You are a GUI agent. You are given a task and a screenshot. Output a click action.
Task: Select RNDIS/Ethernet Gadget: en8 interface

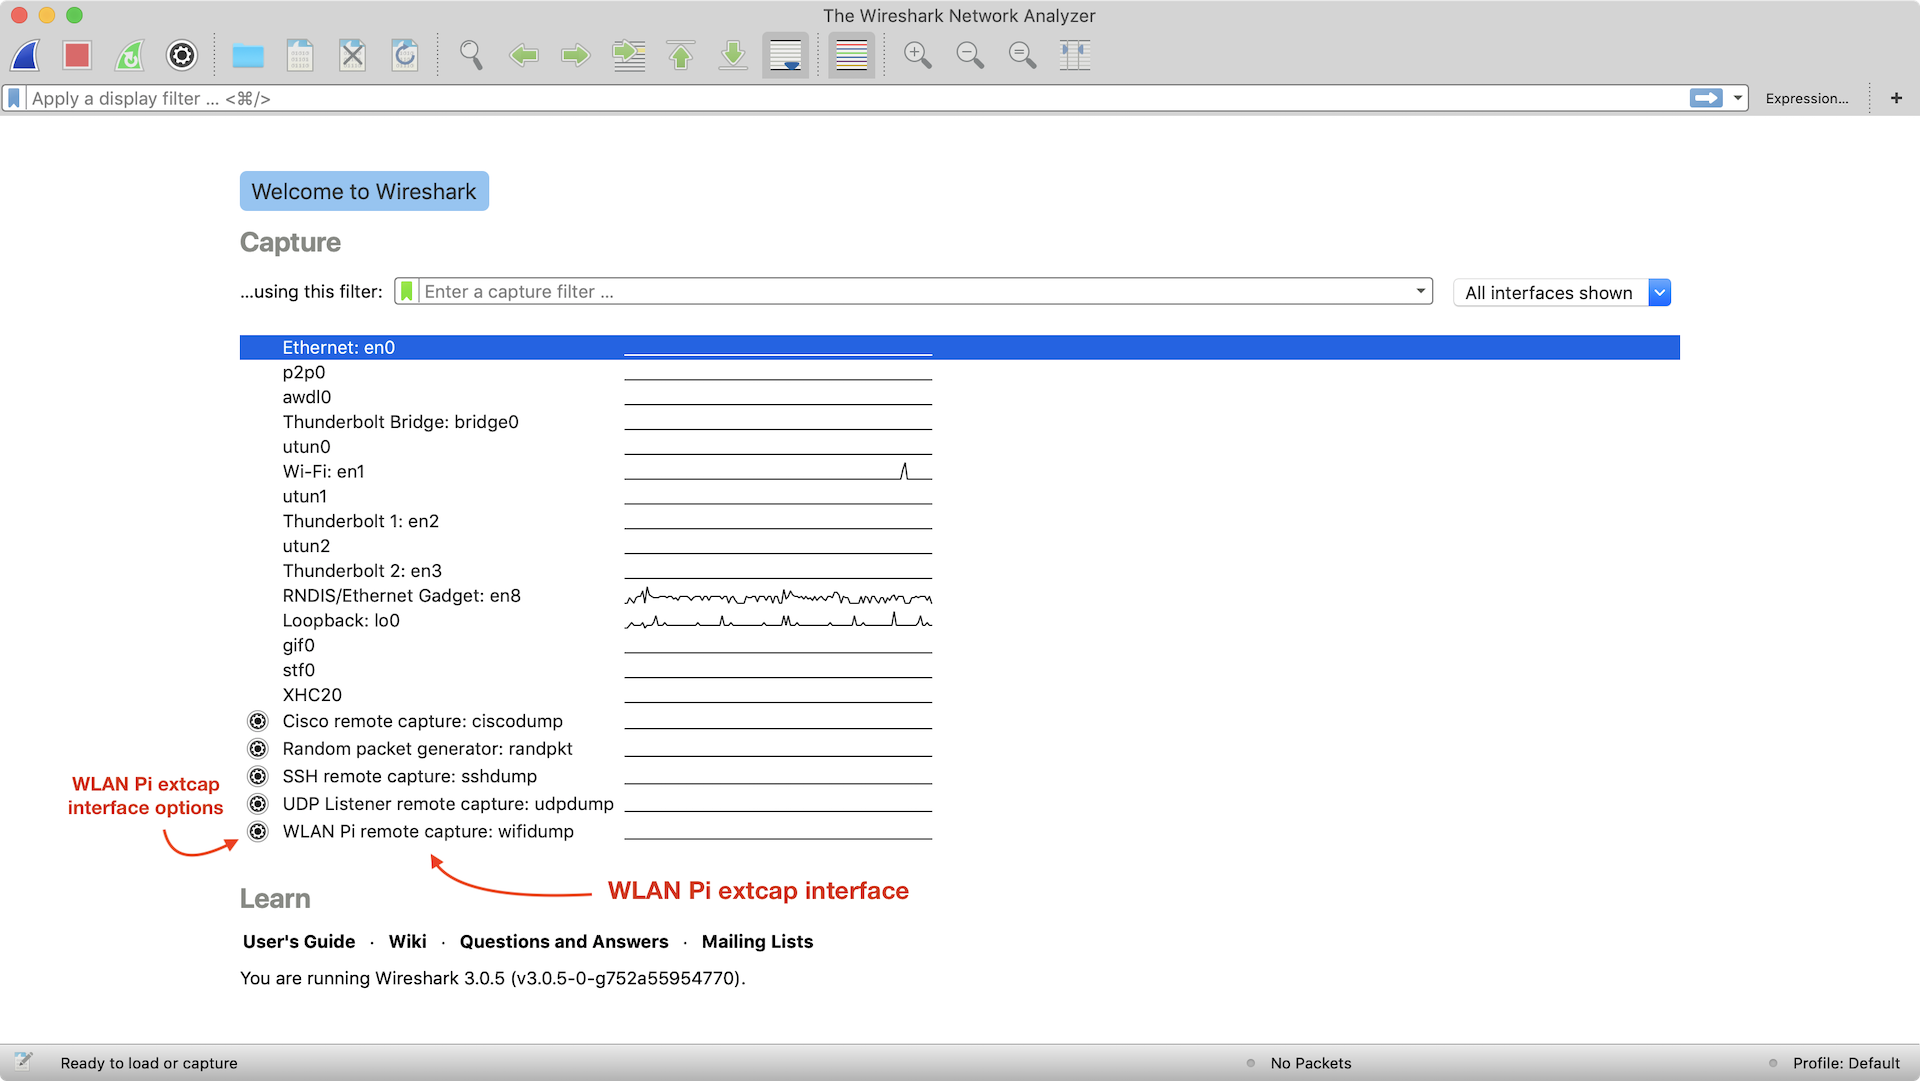(x=960, y=596)
